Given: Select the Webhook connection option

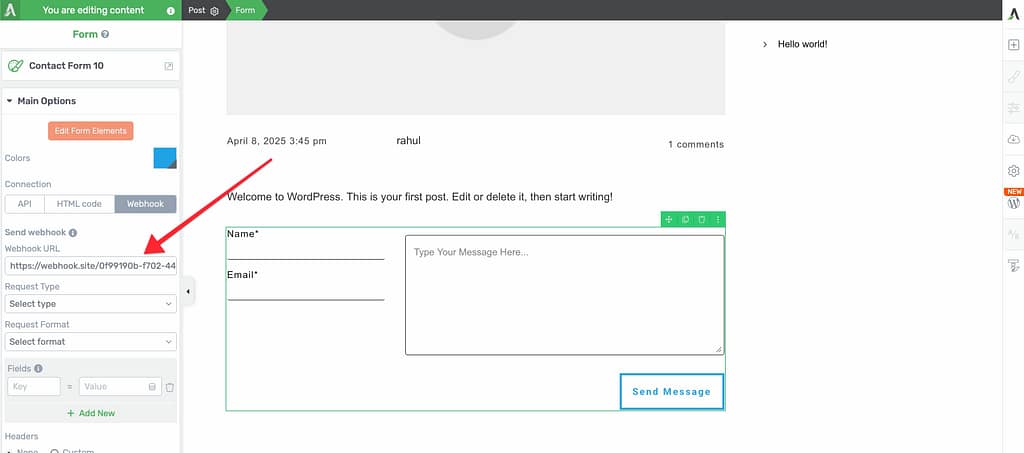Looking at the screenshot, I should click(145, 204).
